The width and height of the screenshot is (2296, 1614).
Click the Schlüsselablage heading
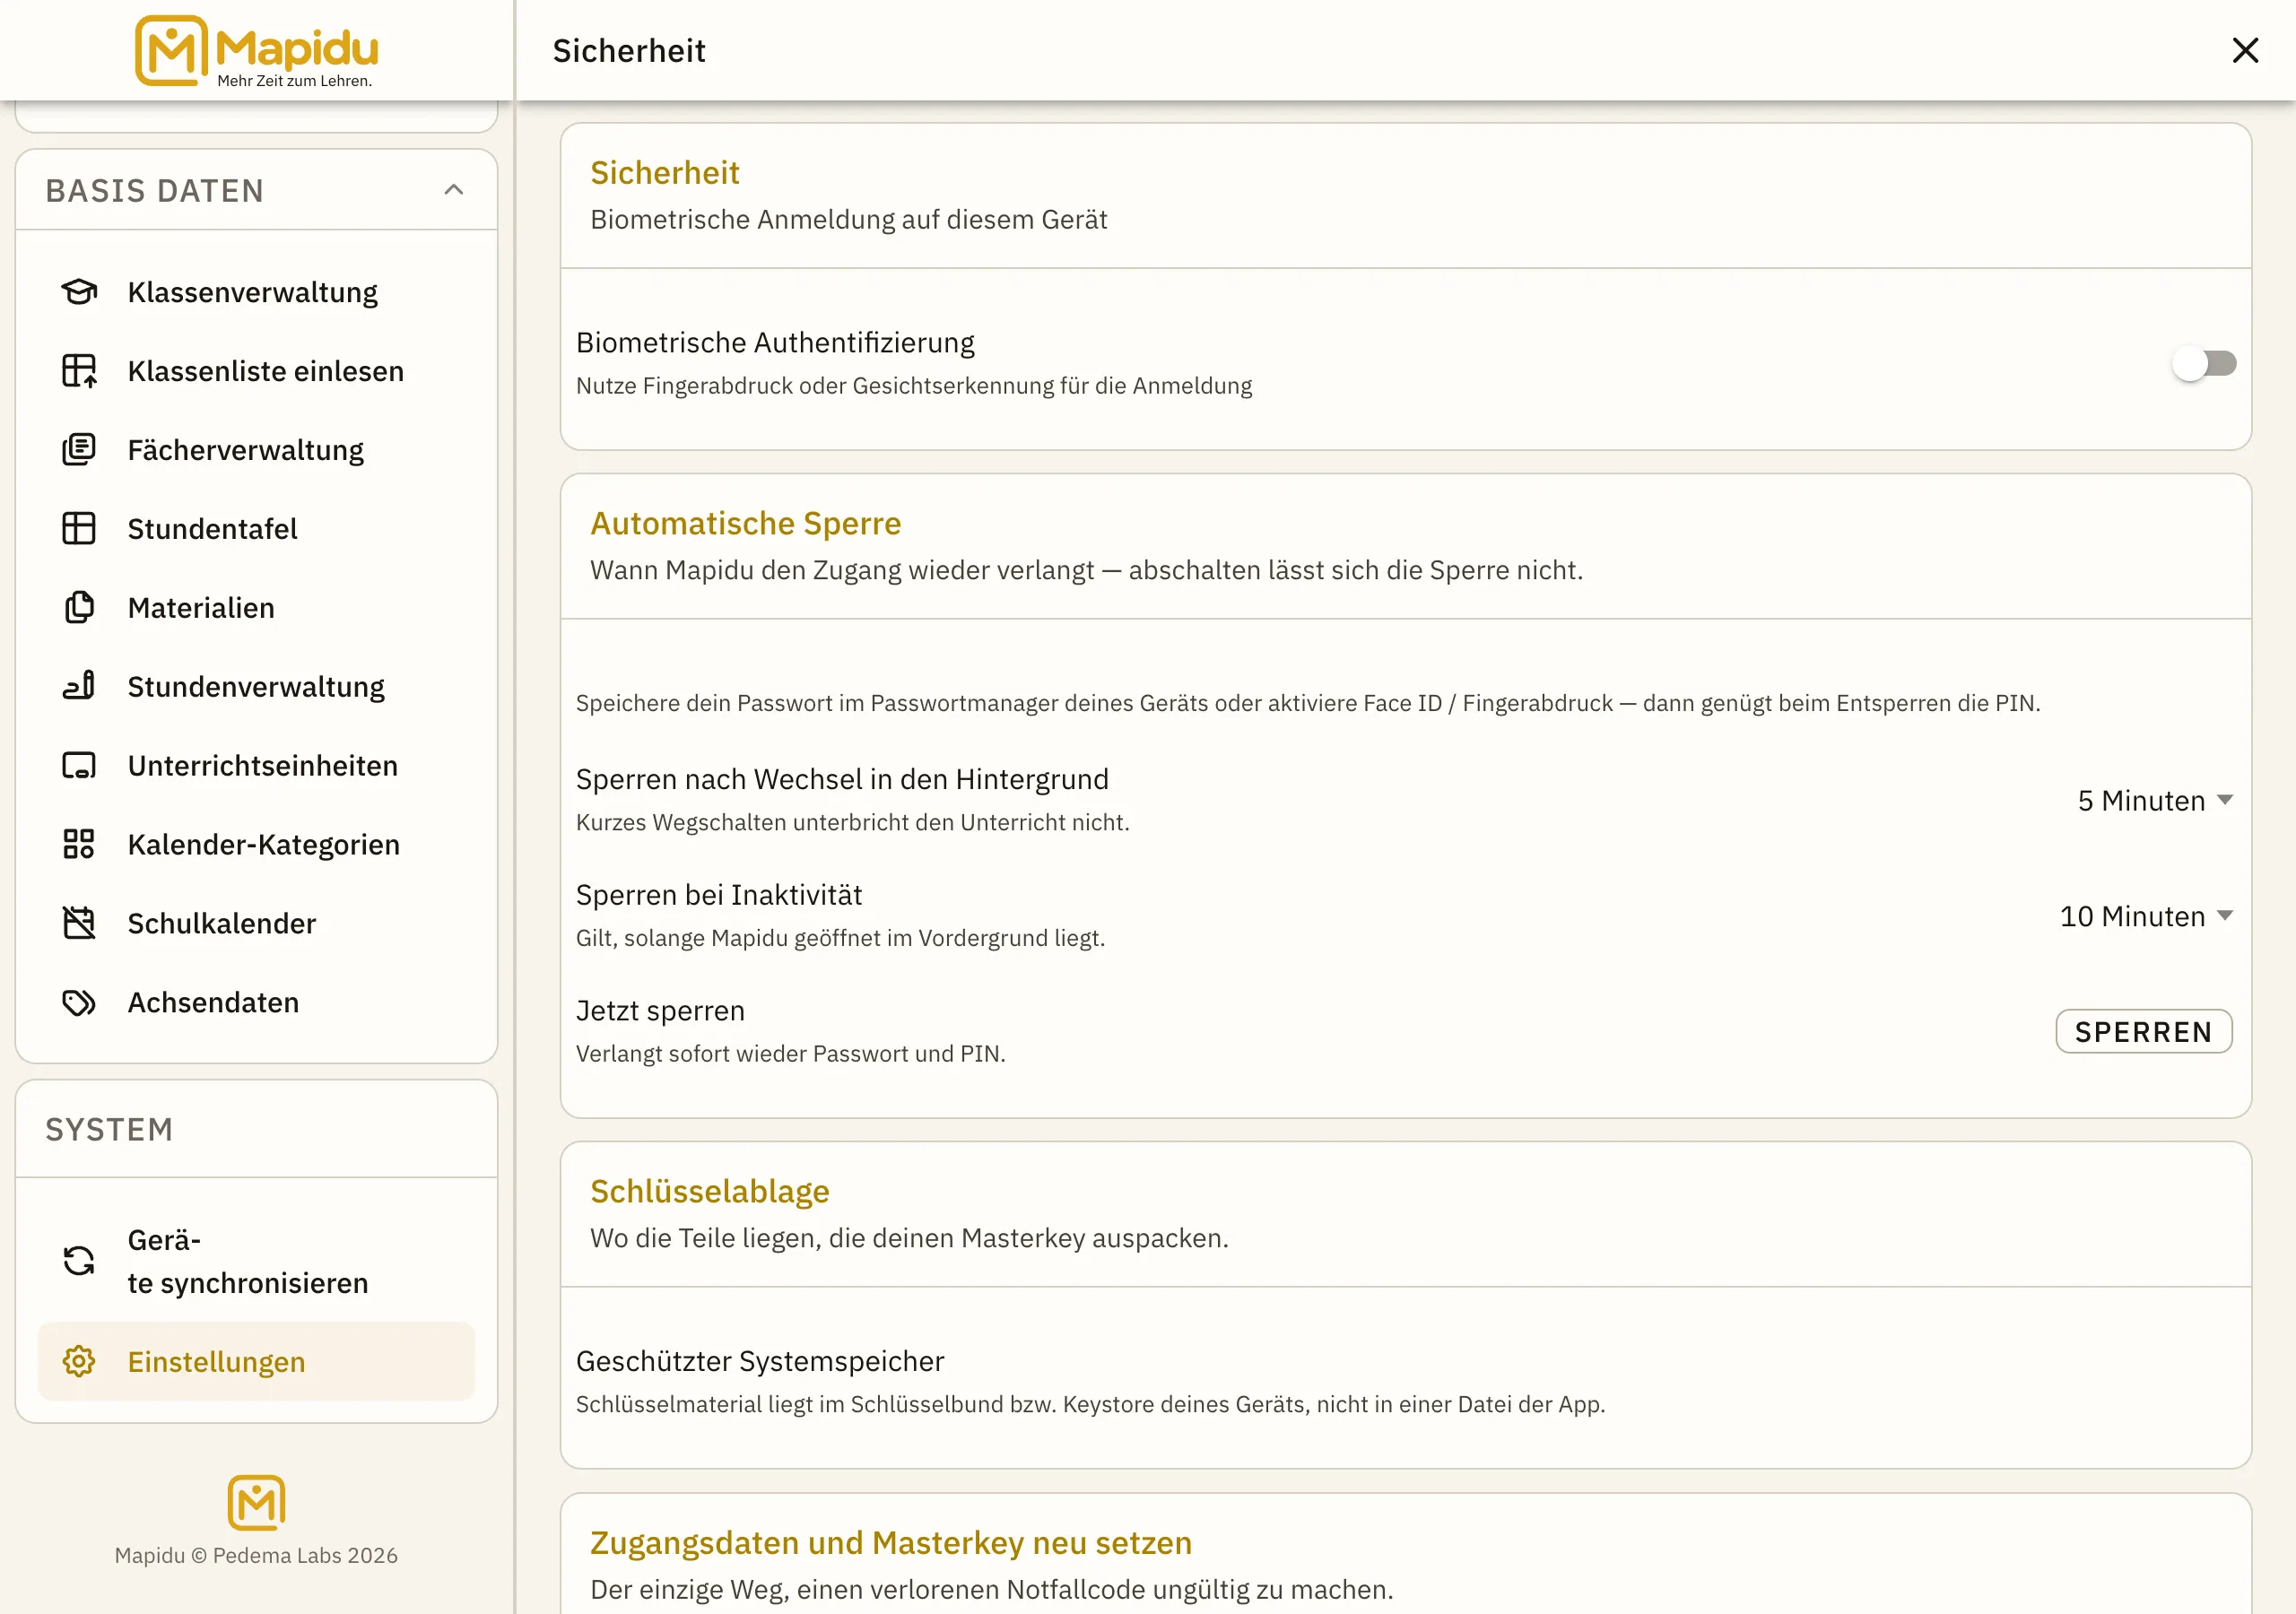pos(709,1191)
